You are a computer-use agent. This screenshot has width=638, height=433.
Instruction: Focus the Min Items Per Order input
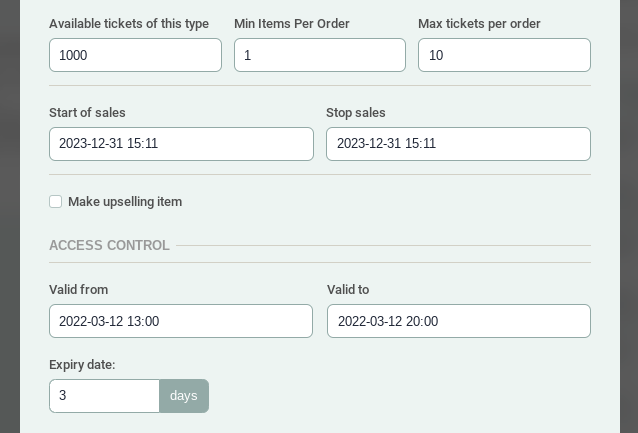pyautogui.click(x=319, y=56)
